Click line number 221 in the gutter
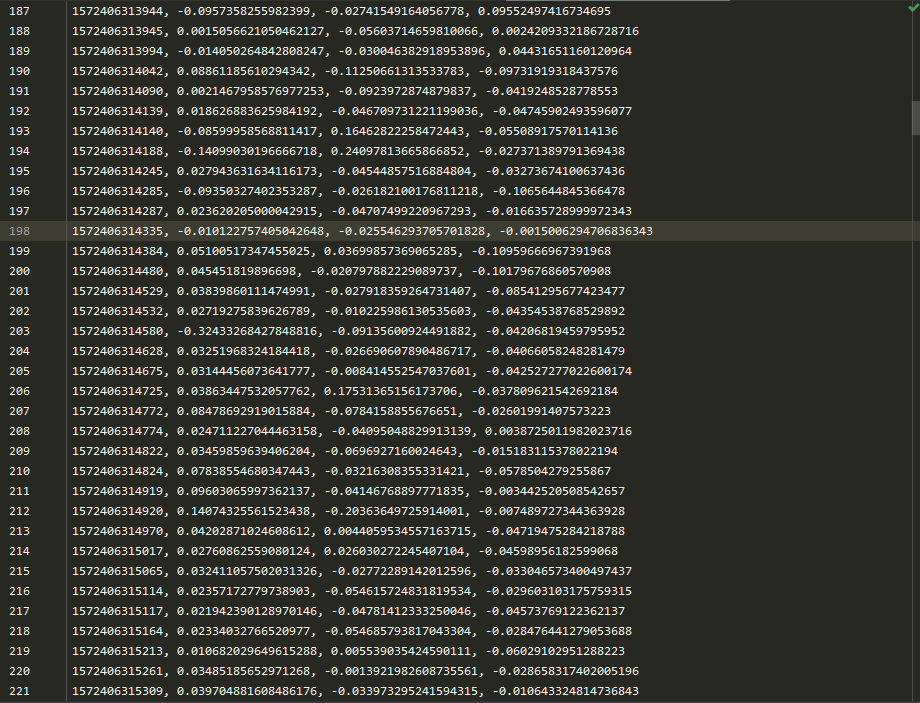The image size is (920, 703). [19, 691]
